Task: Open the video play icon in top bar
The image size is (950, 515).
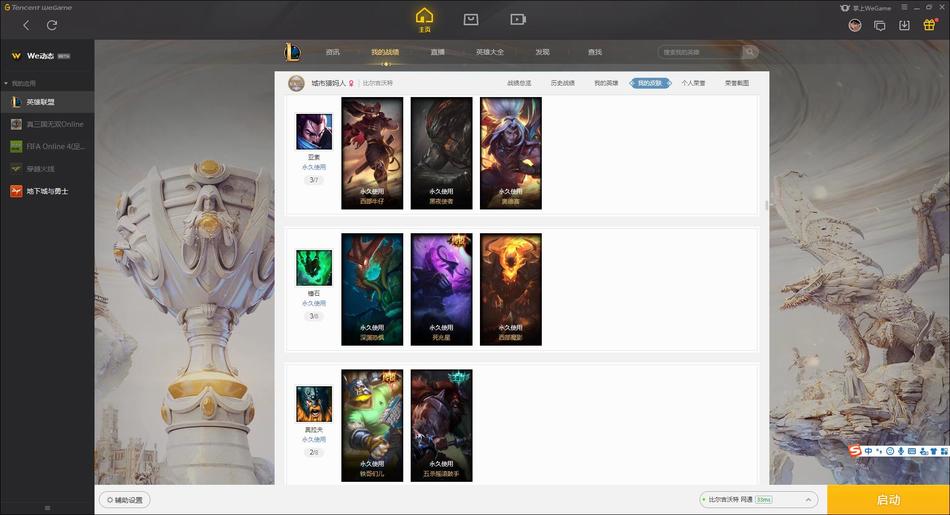Action: click(517, 19)
